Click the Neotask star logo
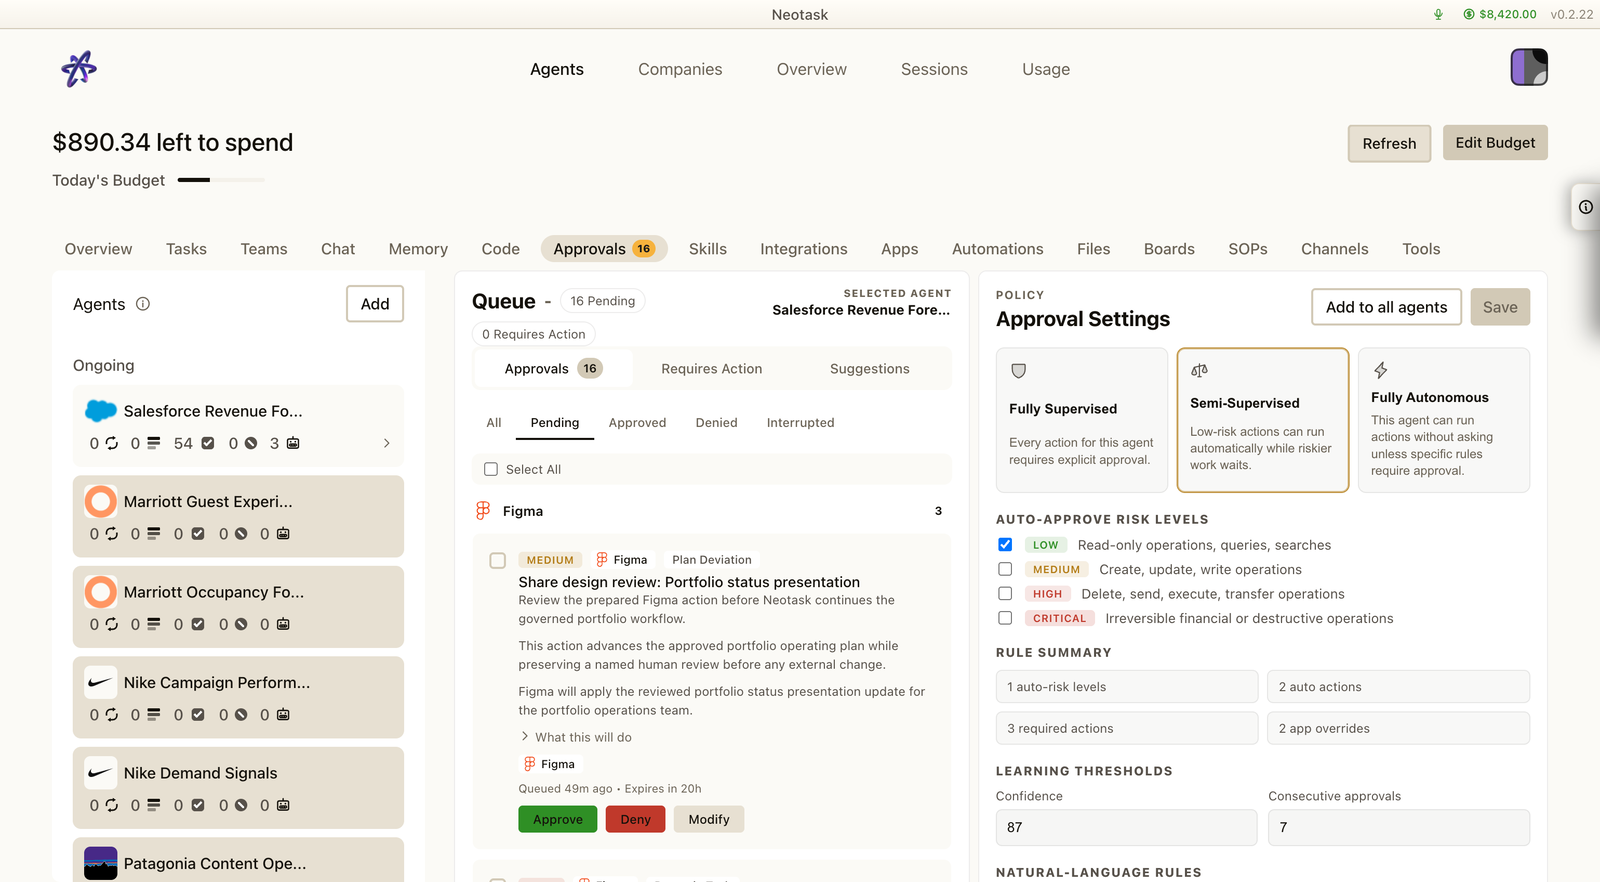 pyautogui.click(x=79, y=69)
